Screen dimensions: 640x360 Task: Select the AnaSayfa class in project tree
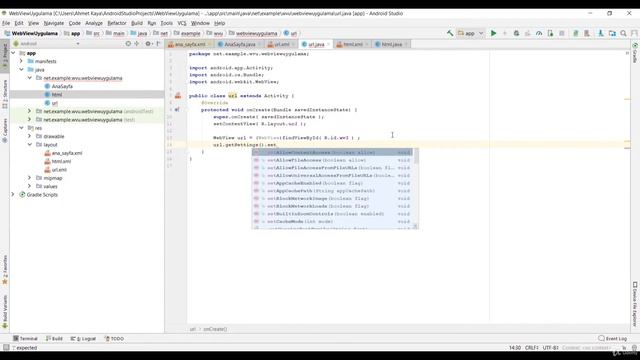point(62,86)
